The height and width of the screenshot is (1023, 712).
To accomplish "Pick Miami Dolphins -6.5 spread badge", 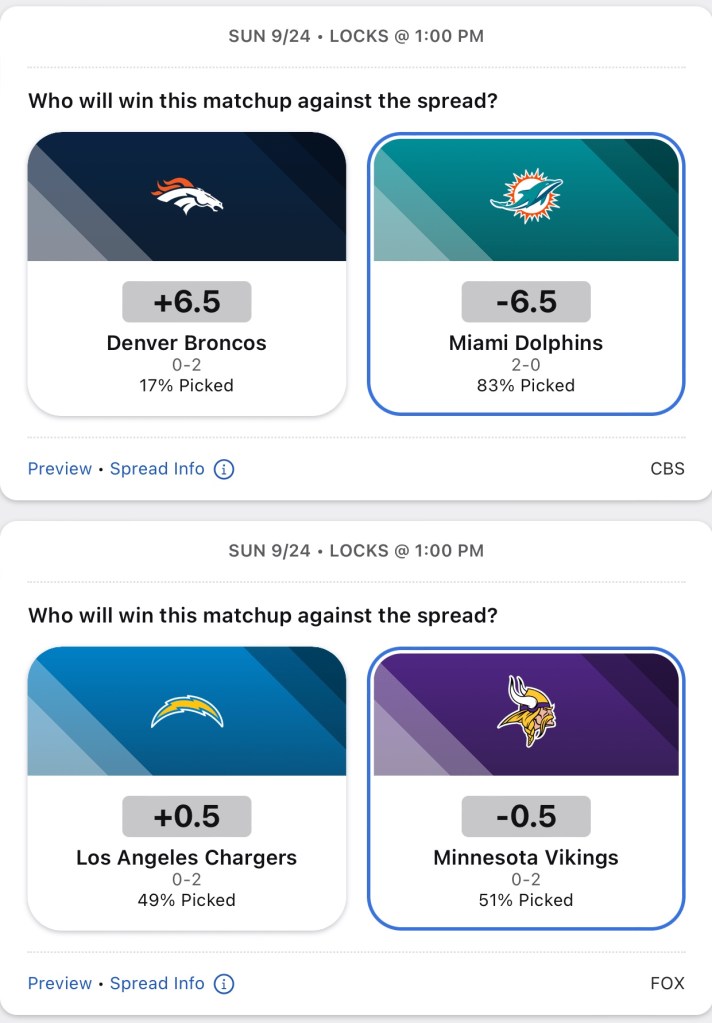I will (x=526, y=302).
